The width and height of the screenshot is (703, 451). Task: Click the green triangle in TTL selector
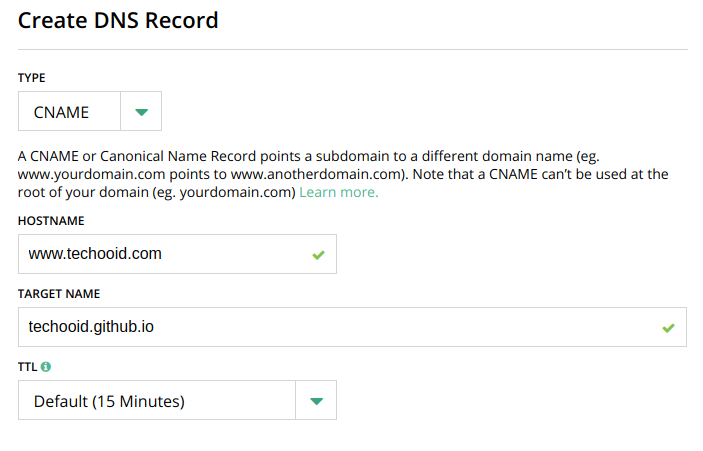pos(317,401)
